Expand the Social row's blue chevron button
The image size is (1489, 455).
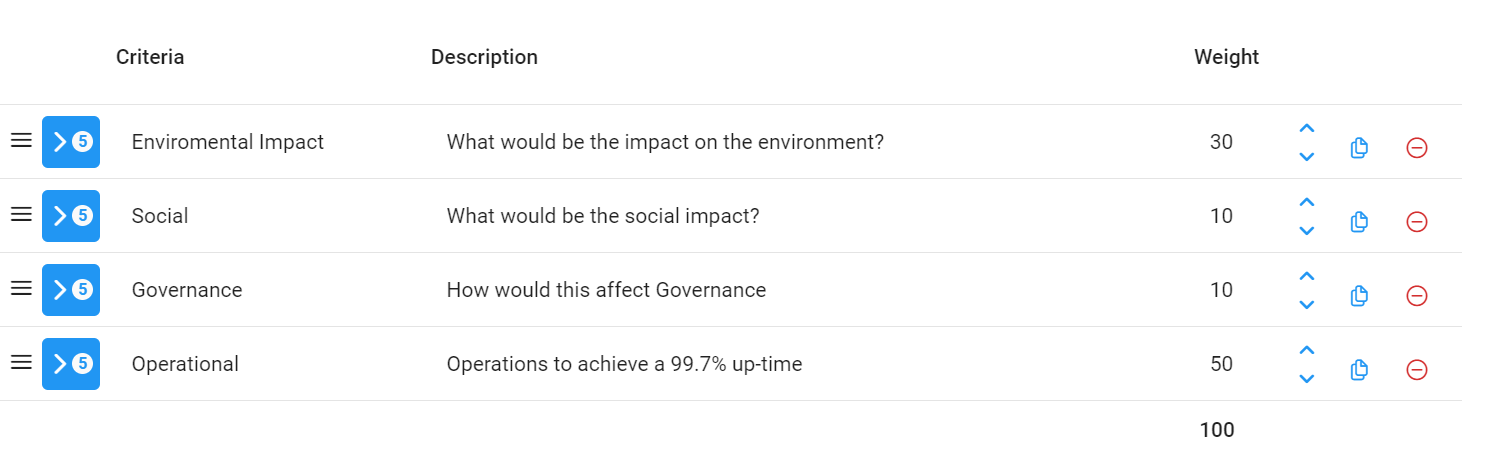(x=71, y=216)
